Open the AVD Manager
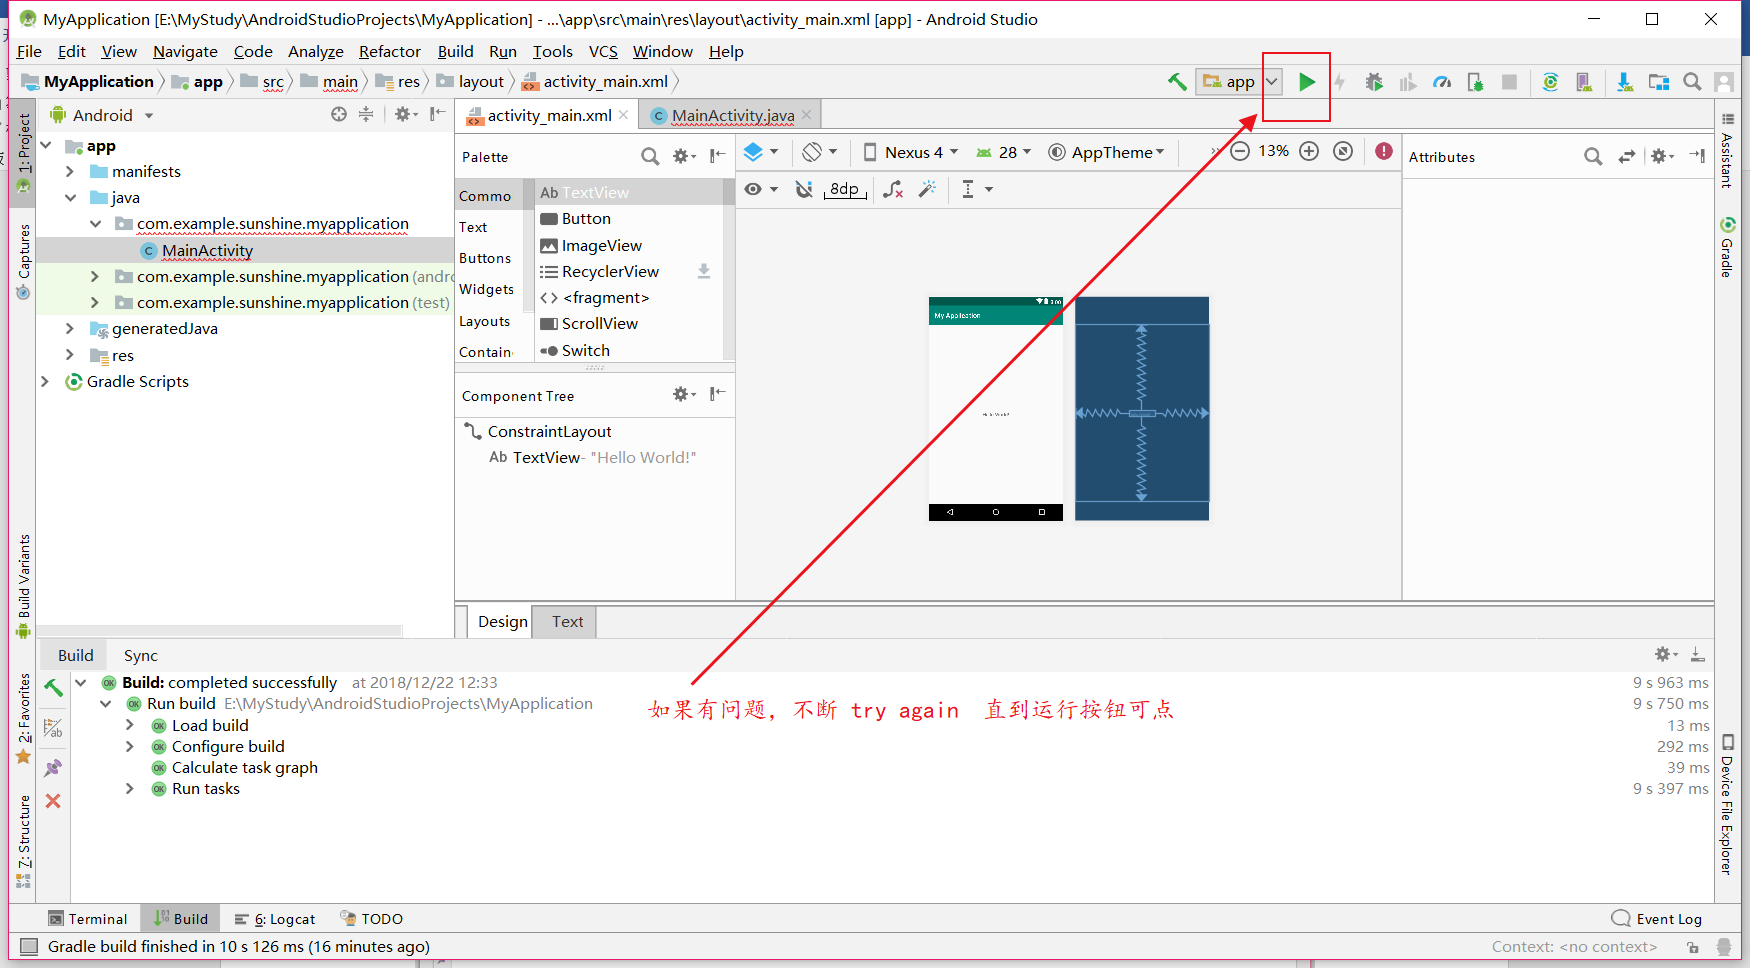The height and width of the screenshot is (968, 1750). [1585, 82]
